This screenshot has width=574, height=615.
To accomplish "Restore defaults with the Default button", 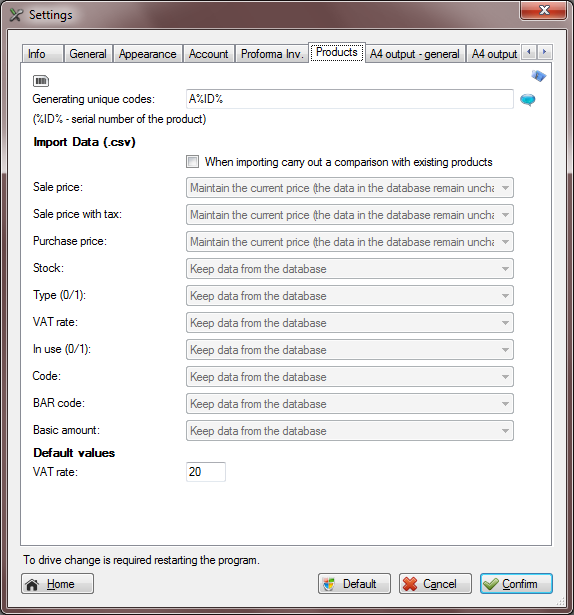I will coord(354,584).
